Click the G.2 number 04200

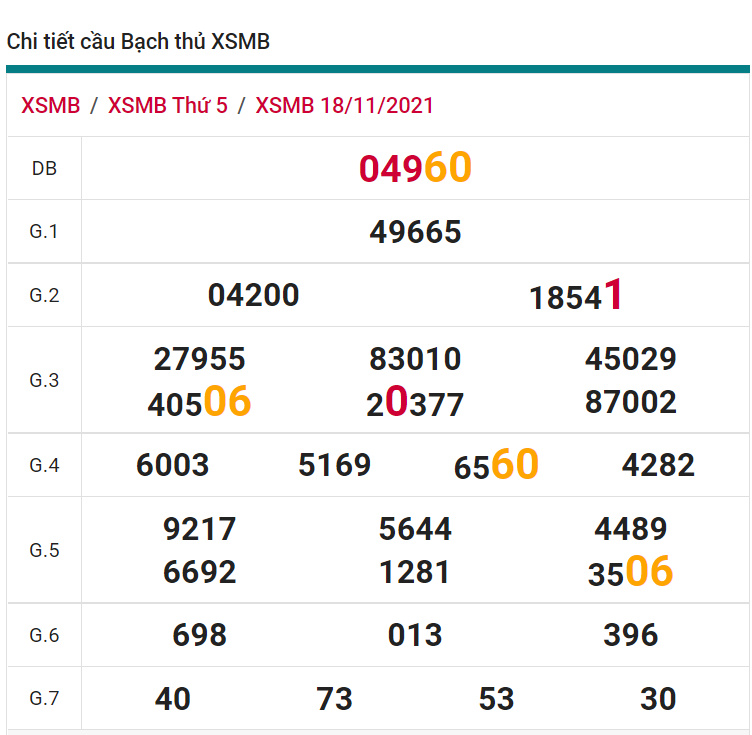point(253,295)
